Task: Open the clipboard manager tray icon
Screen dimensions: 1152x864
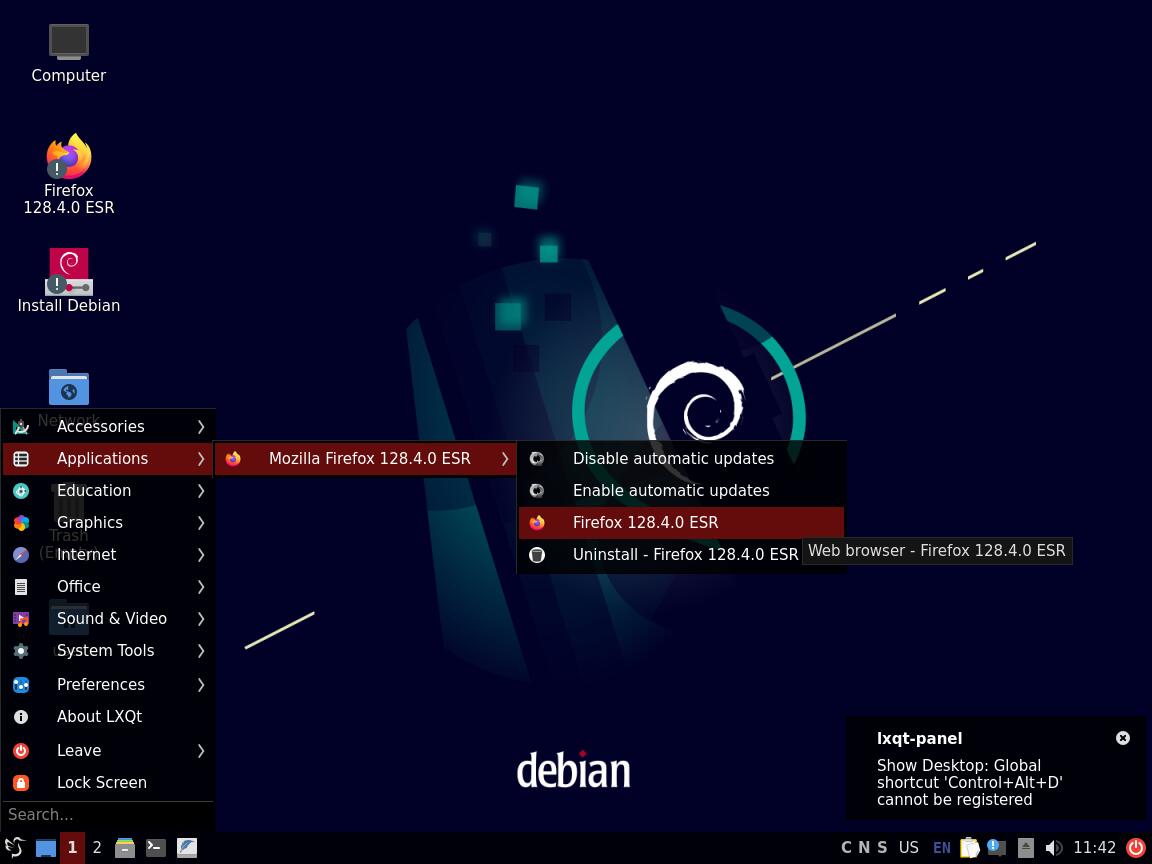Action: coord(970,848)
